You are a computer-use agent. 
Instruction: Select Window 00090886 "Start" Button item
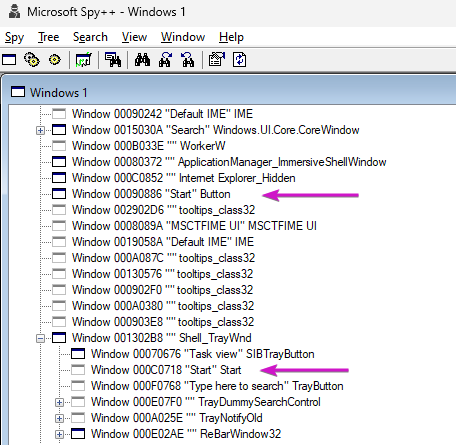point(151,194)
